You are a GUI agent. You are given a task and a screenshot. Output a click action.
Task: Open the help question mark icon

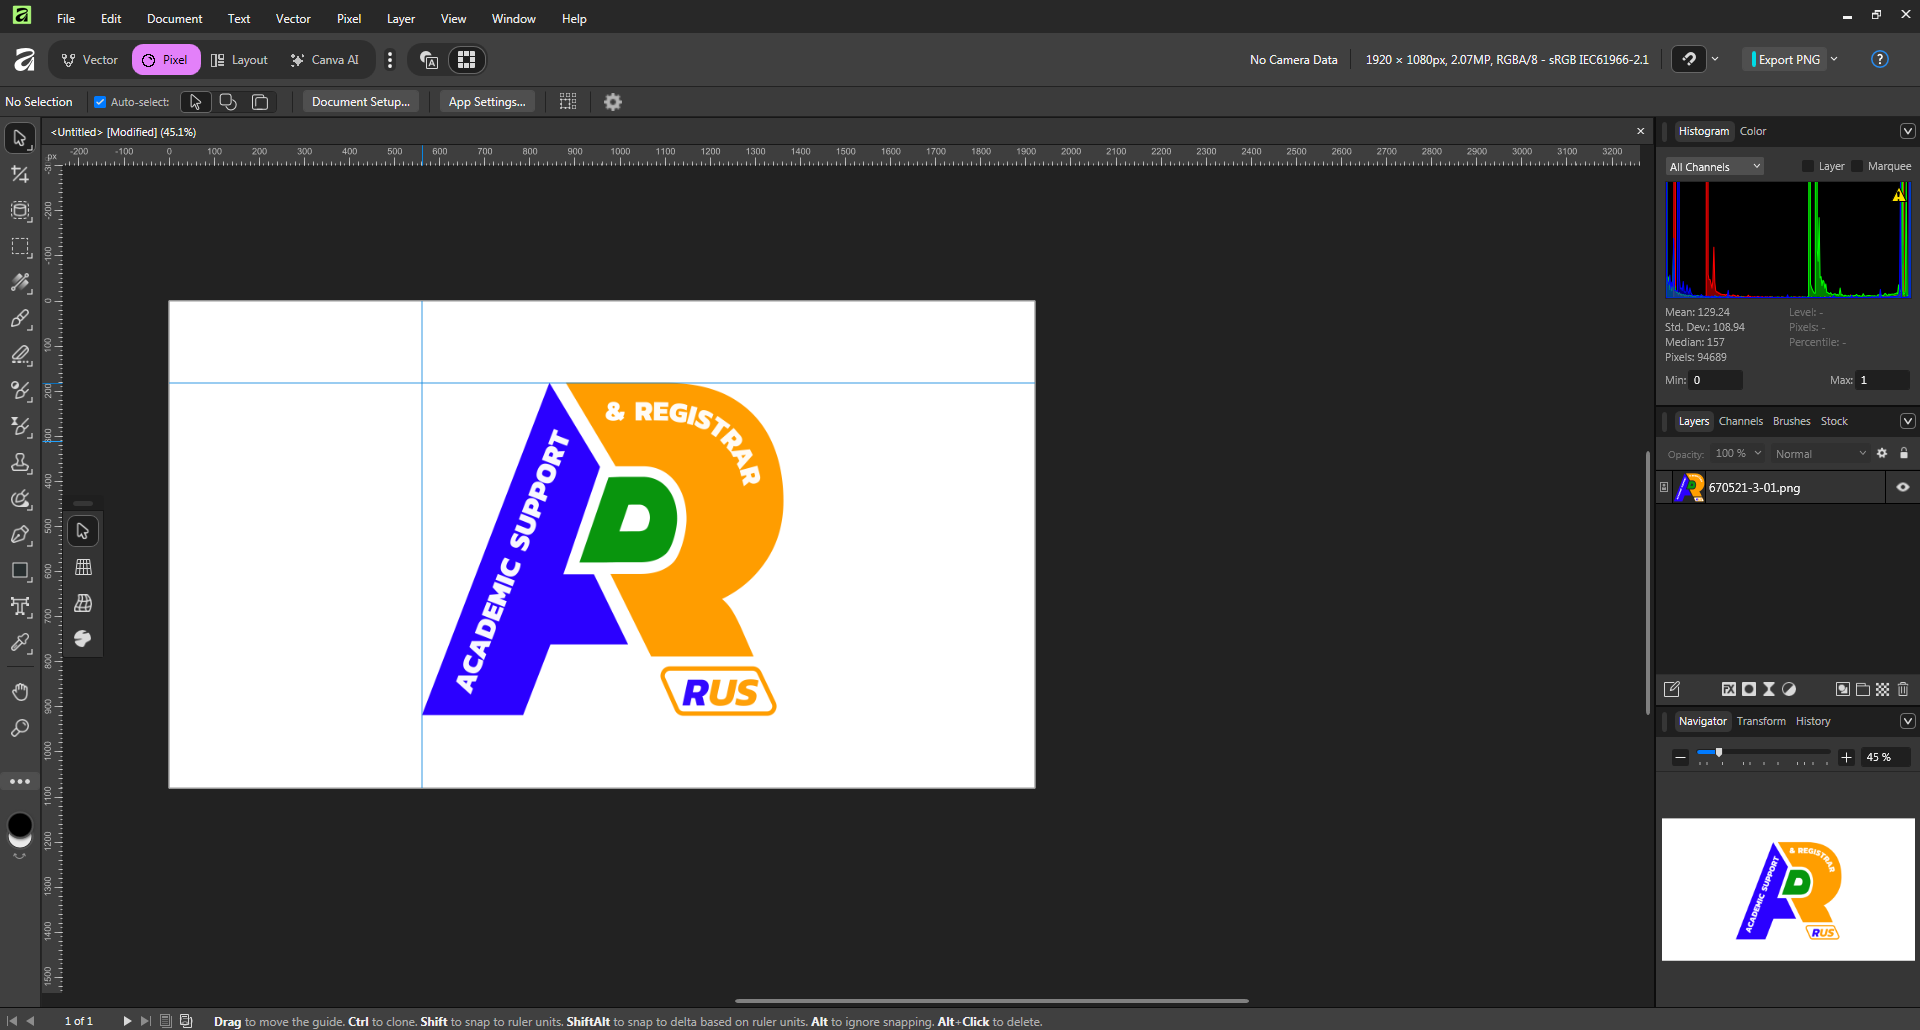coord(1879,60)
